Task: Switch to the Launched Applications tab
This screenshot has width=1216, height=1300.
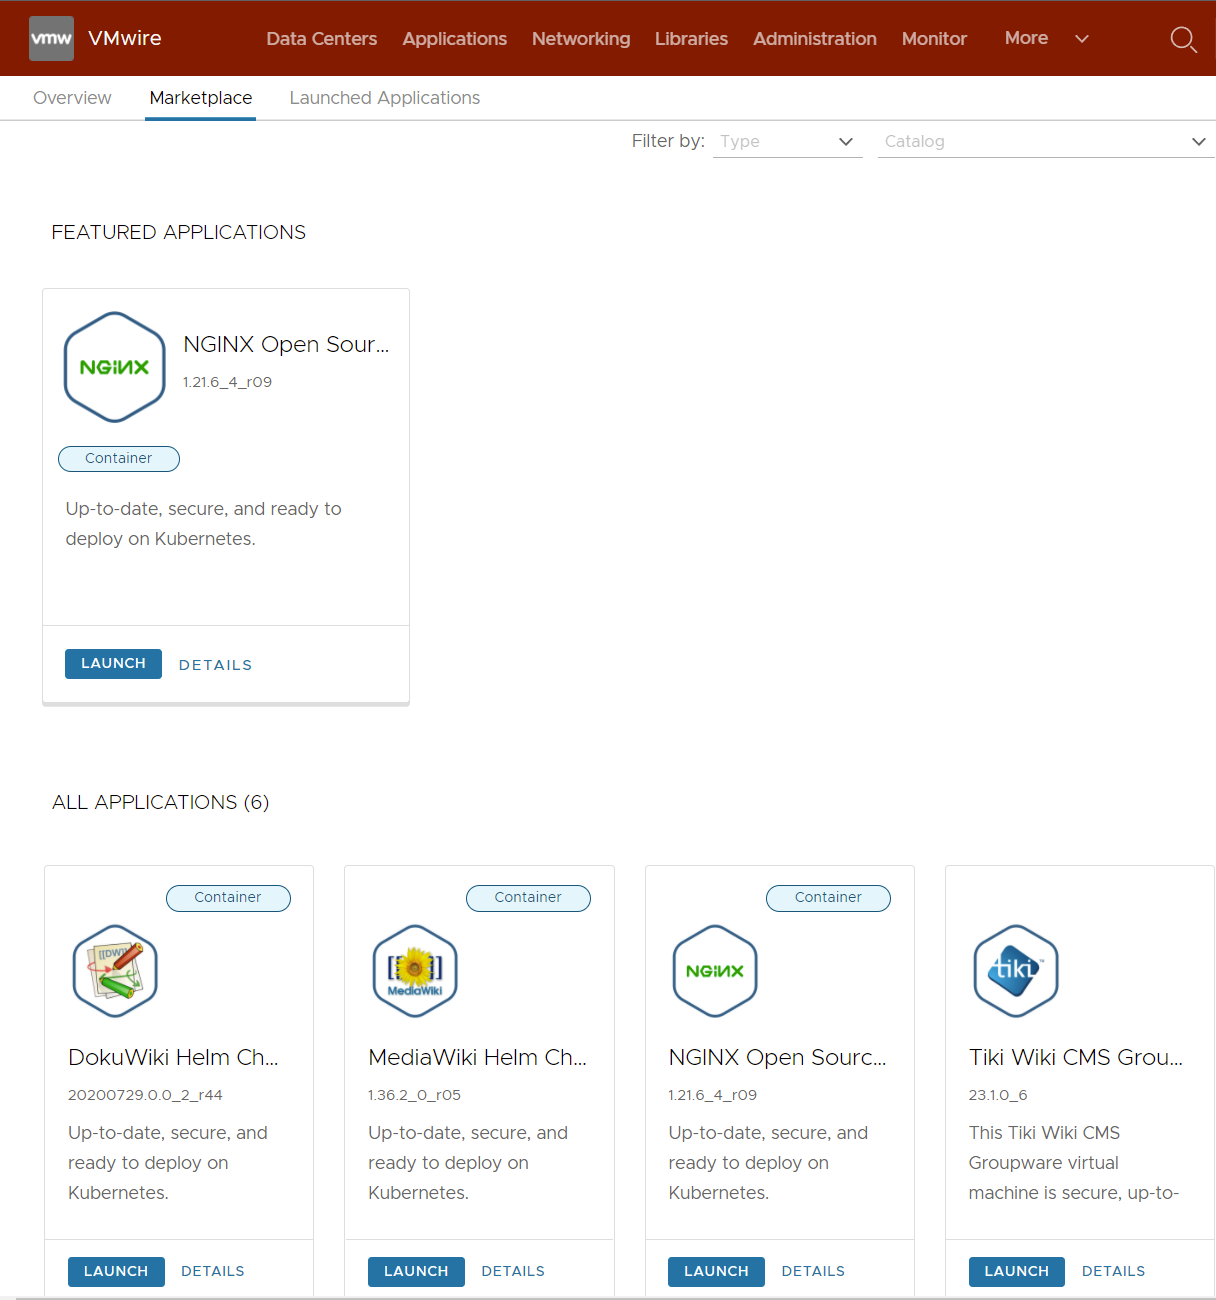Action: click(x=384, y=98)
